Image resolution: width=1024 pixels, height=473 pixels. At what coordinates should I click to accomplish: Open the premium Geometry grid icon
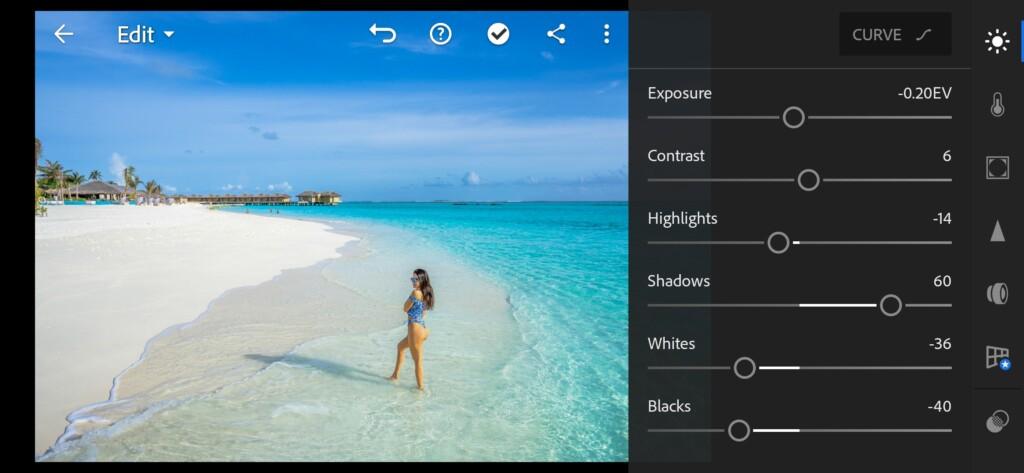997,357
